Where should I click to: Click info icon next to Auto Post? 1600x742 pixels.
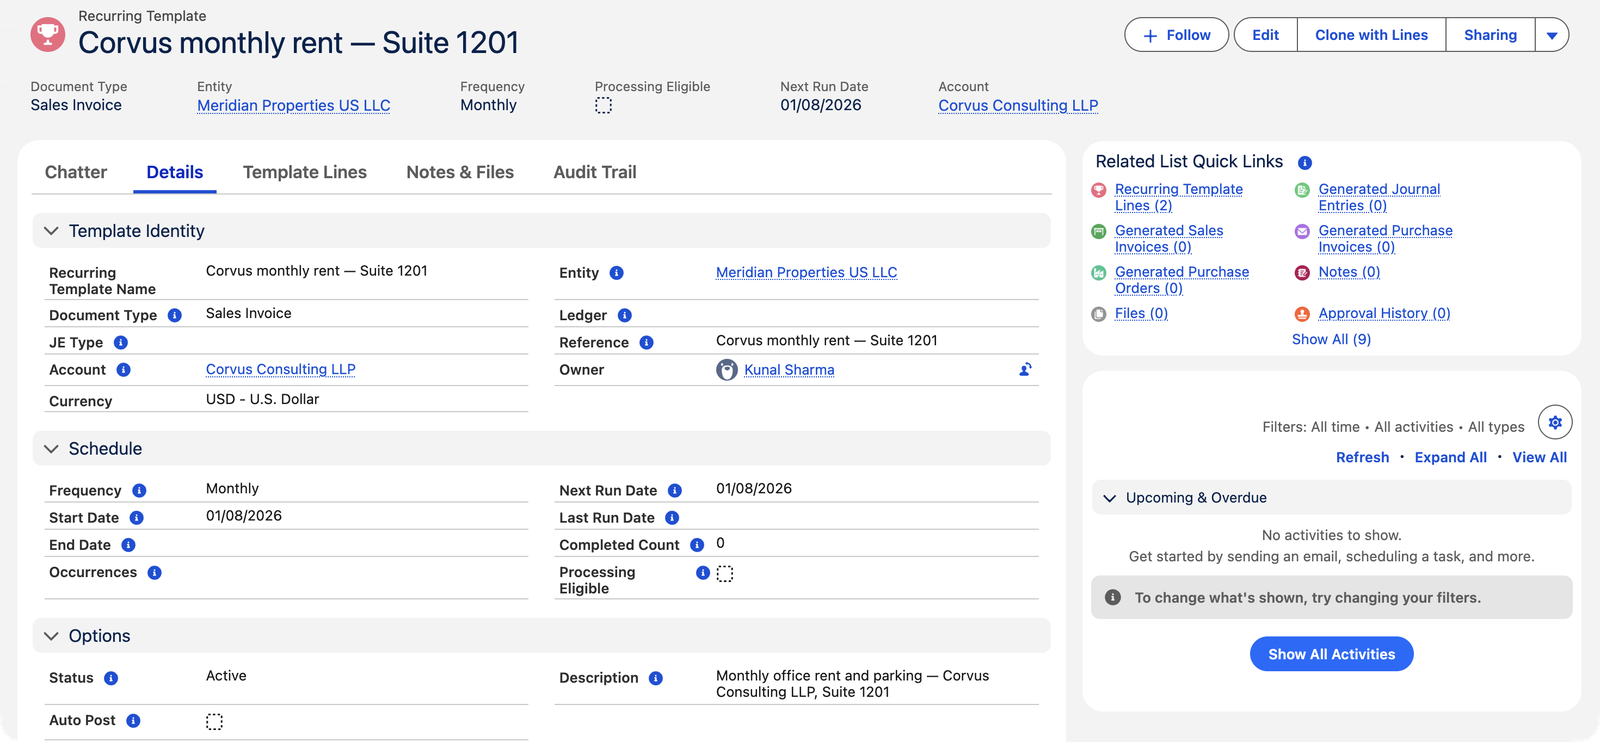coord(133,721)
